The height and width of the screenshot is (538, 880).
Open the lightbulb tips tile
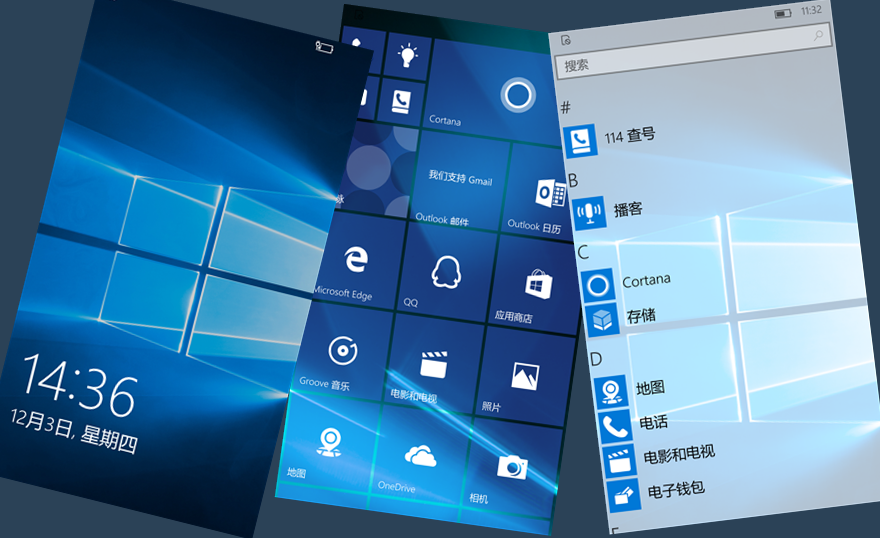pos(407,57)
